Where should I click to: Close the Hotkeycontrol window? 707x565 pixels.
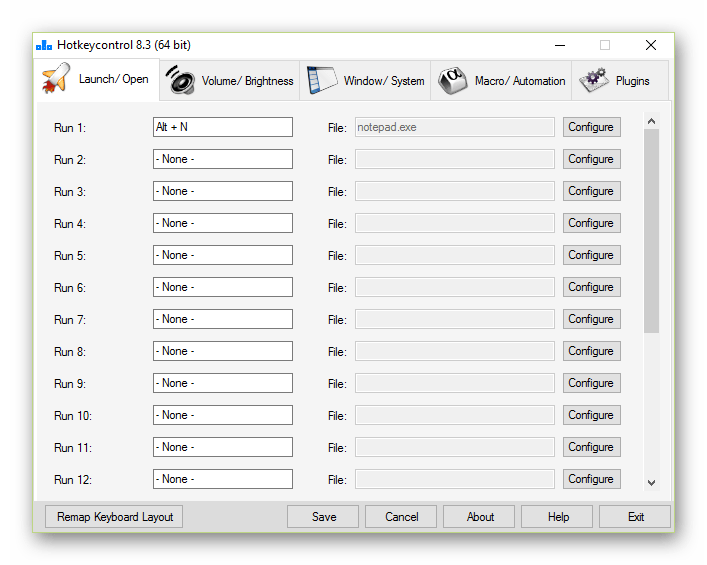pos(651,45)
